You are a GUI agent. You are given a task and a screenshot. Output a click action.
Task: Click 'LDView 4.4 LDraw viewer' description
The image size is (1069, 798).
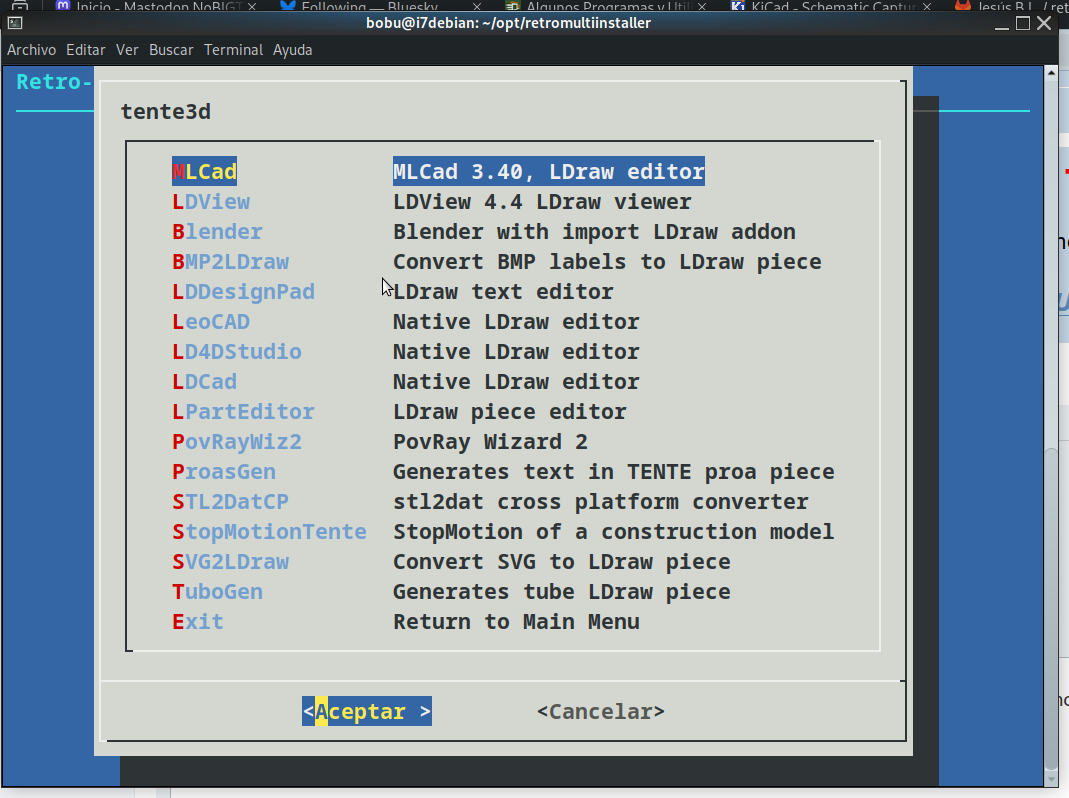542,202
